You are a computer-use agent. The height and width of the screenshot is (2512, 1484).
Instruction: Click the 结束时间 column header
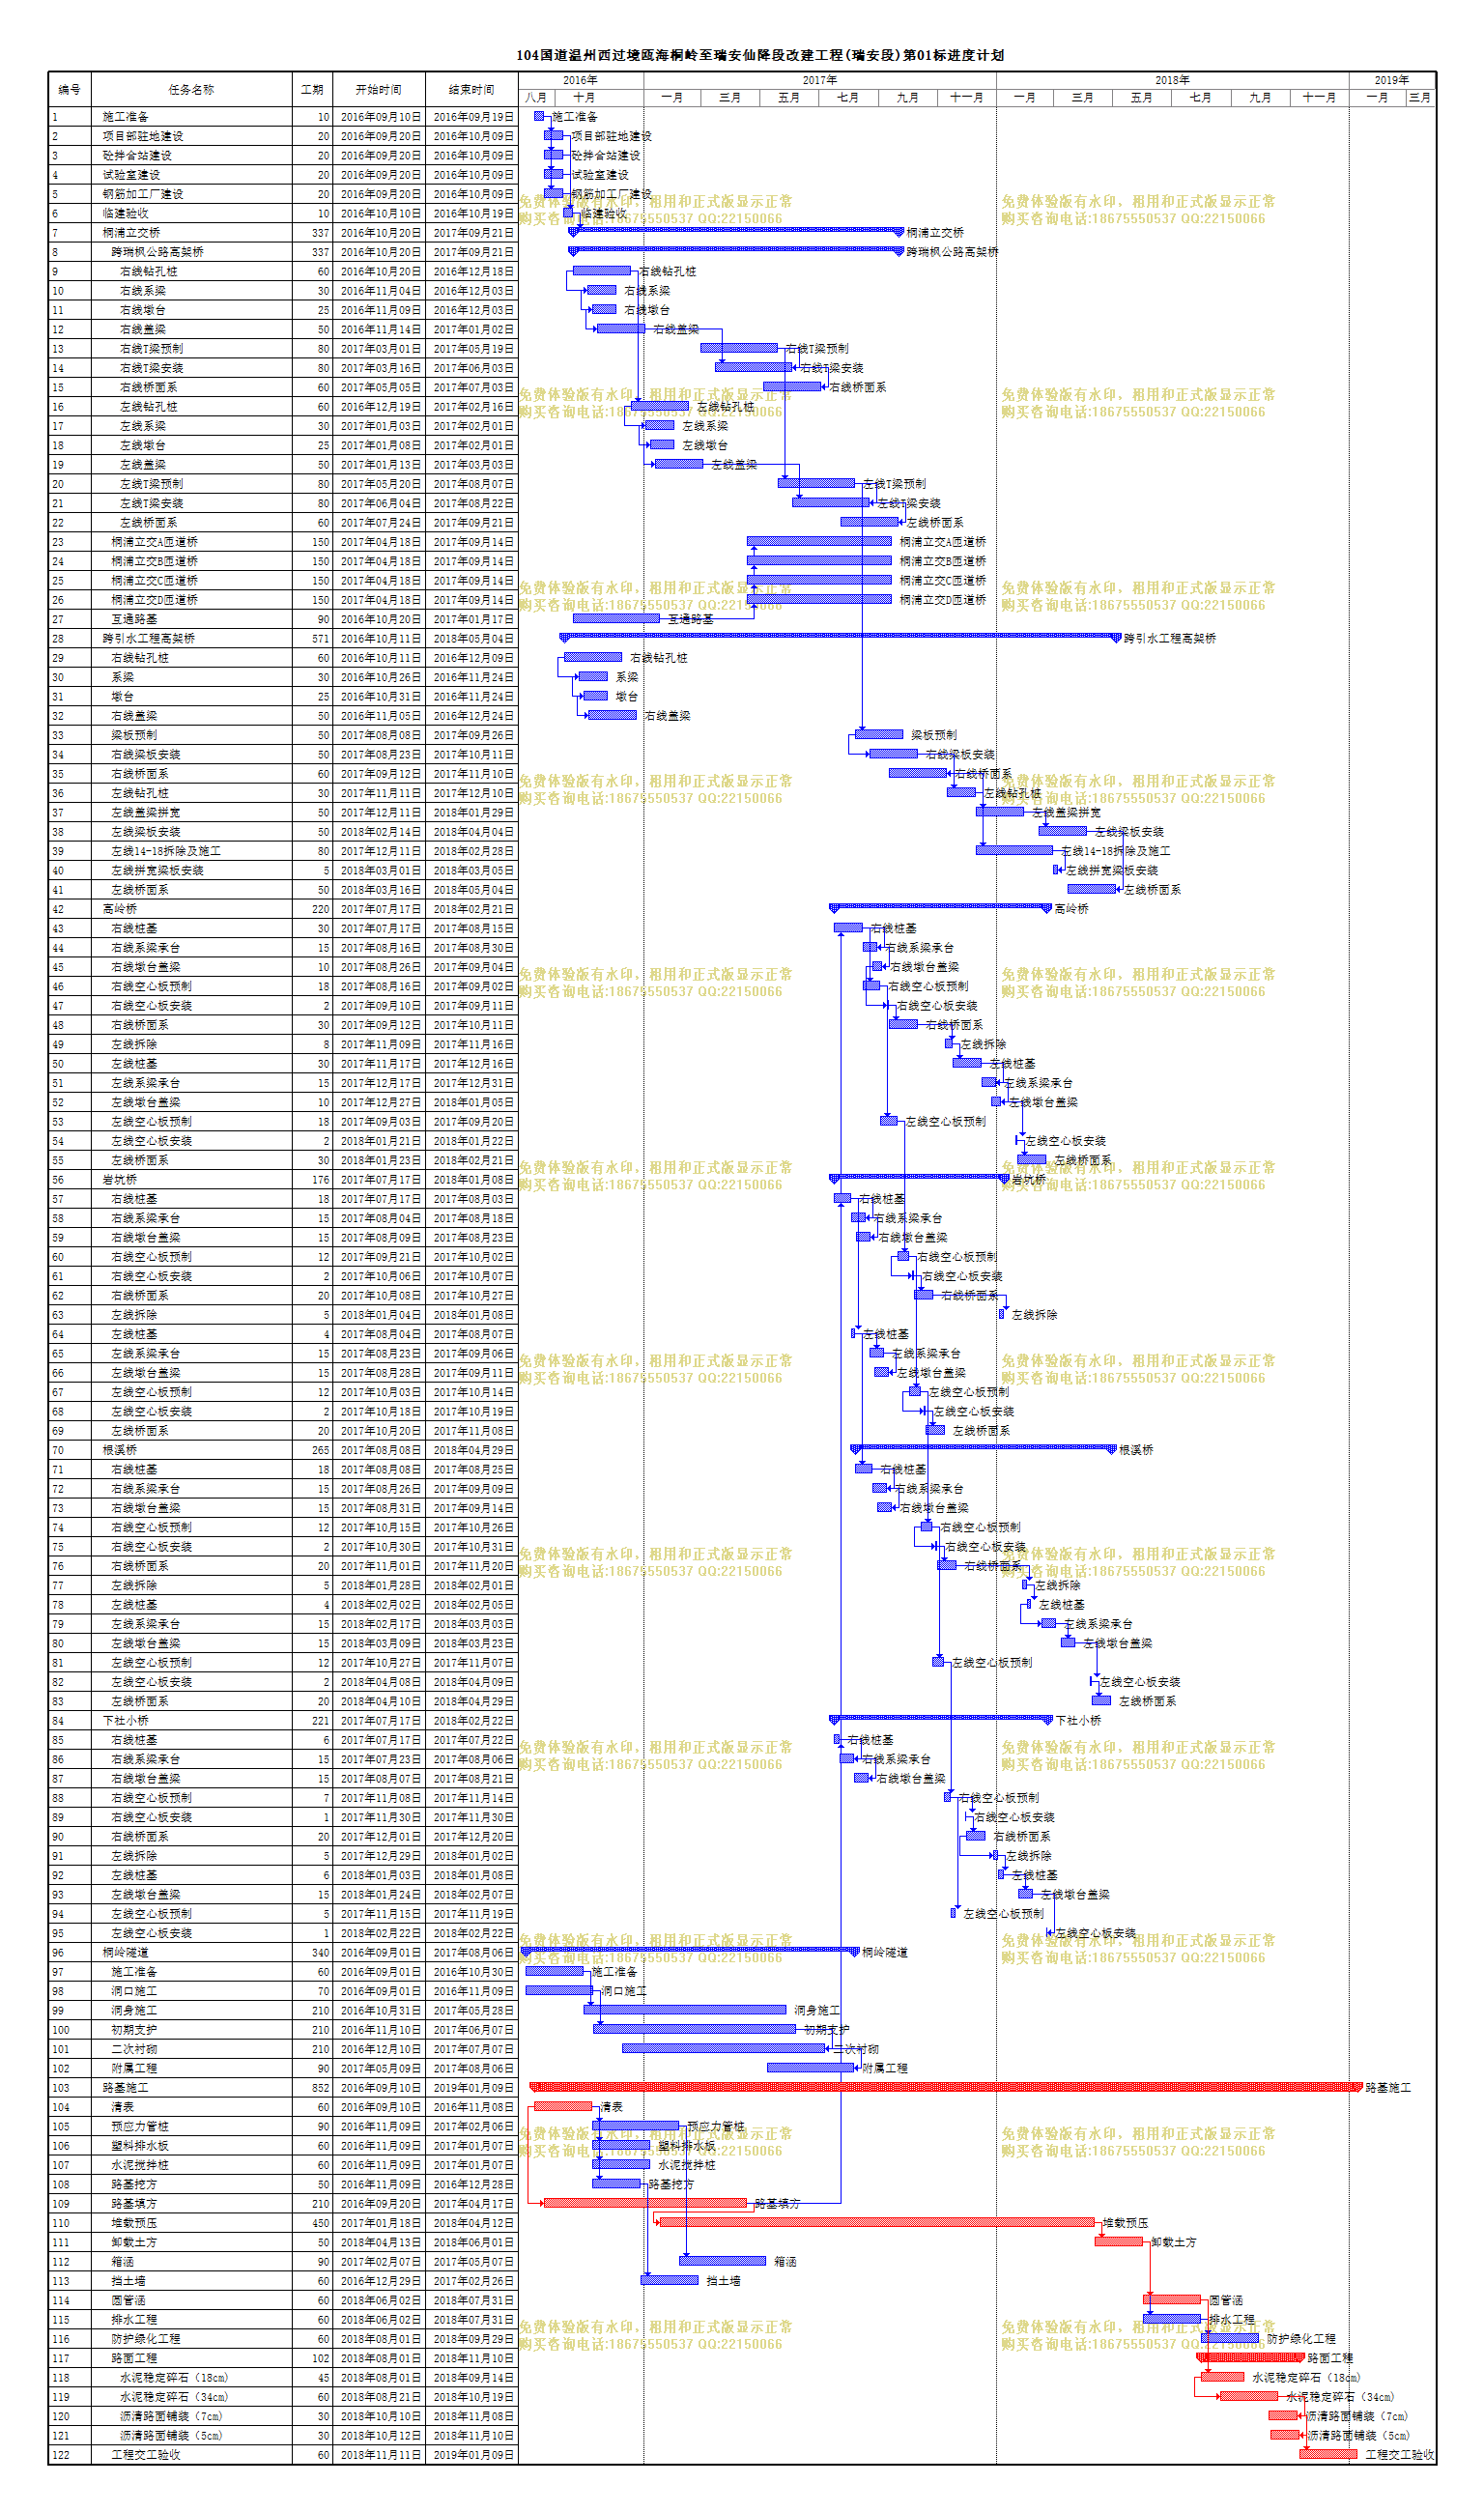tap(471, 89)
